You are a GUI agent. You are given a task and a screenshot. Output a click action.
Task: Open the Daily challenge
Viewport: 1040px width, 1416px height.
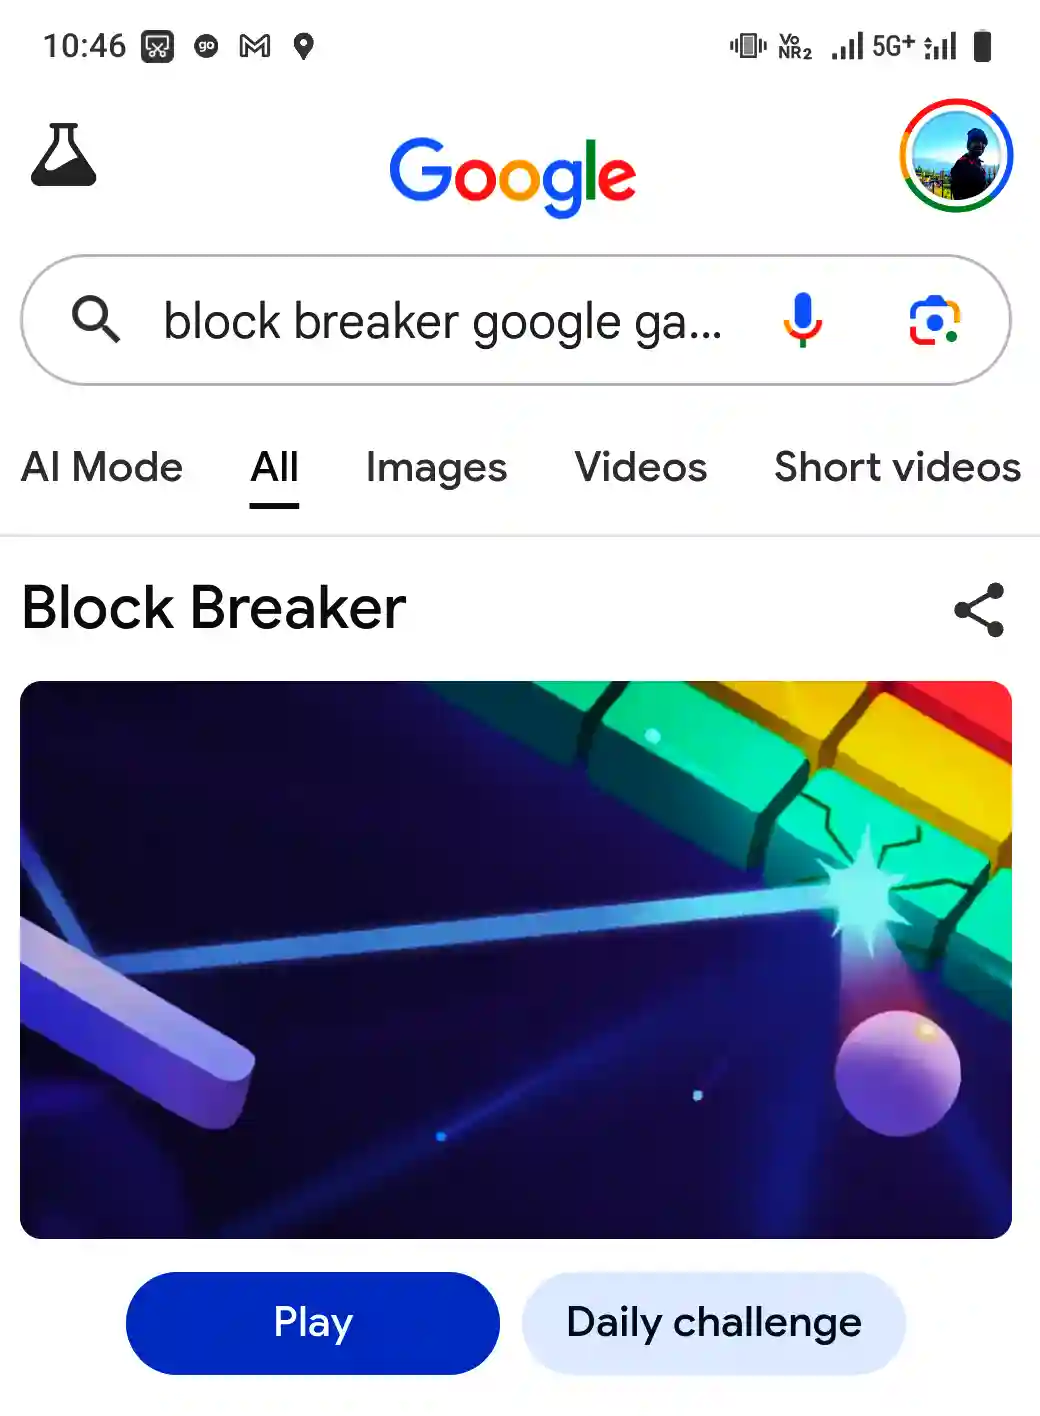coord(714,1323)
